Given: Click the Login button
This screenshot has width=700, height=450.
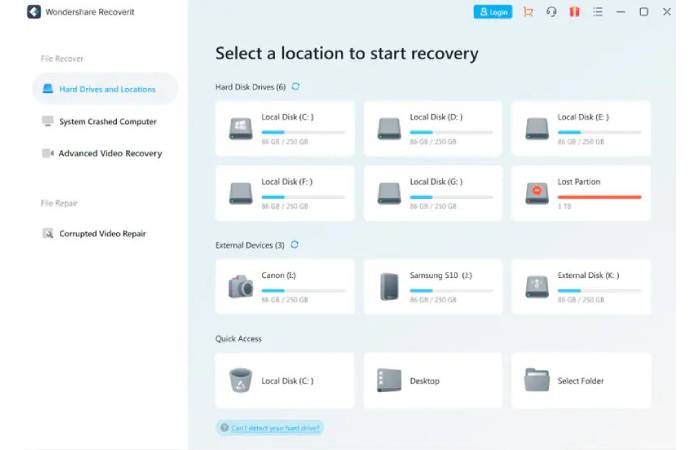Looking at the screenshot, I should (x=493, y=12).
